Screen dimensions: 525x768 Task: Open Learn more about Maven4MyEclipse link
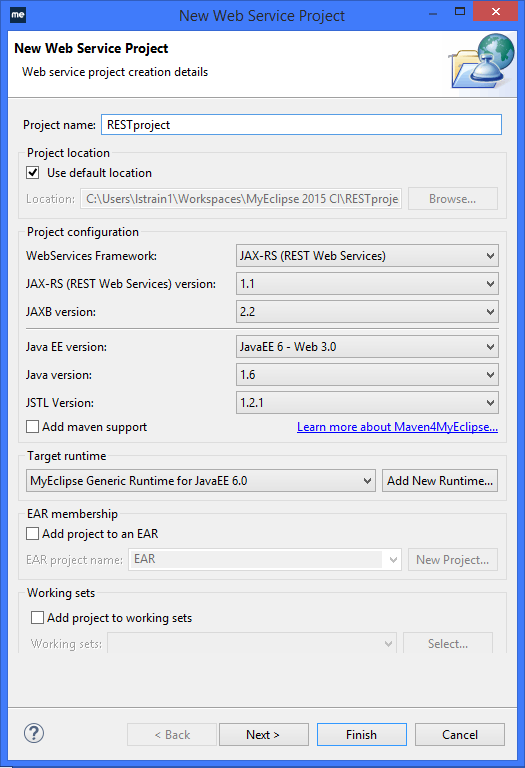coord(397,427)
